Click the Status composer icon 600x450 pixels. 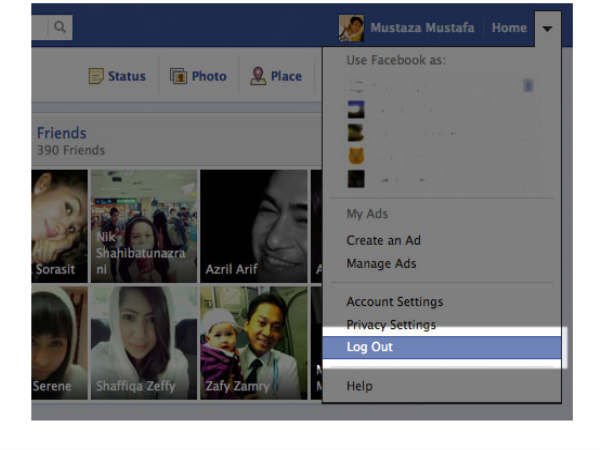point(97,76)
